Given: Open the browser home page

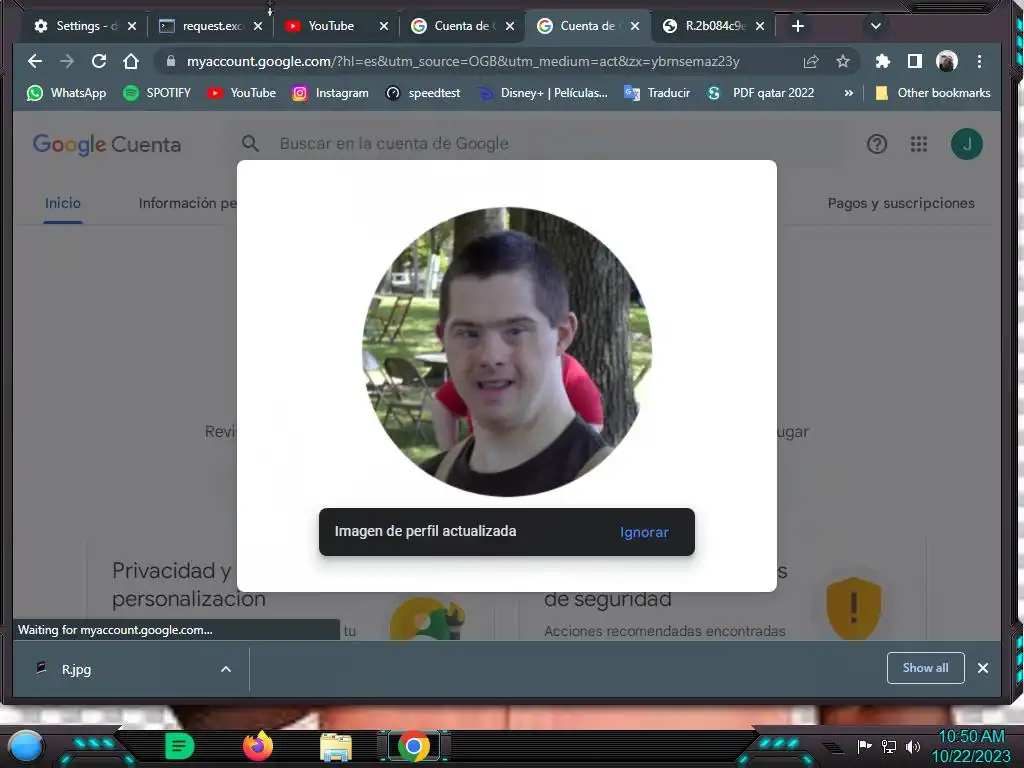Looking at the screenshot, I should [x=131, y=61].
